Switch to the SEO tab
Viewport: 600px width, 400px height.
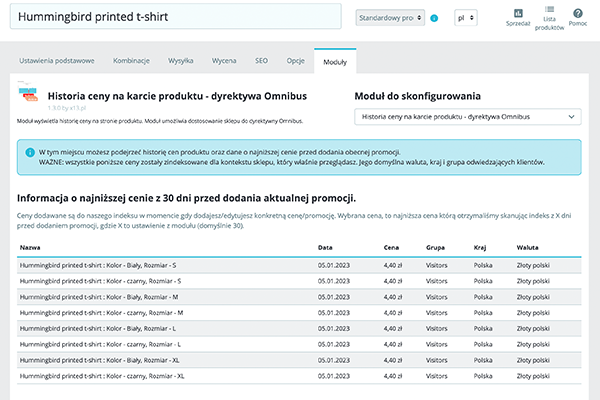click(x=261, y=60)
